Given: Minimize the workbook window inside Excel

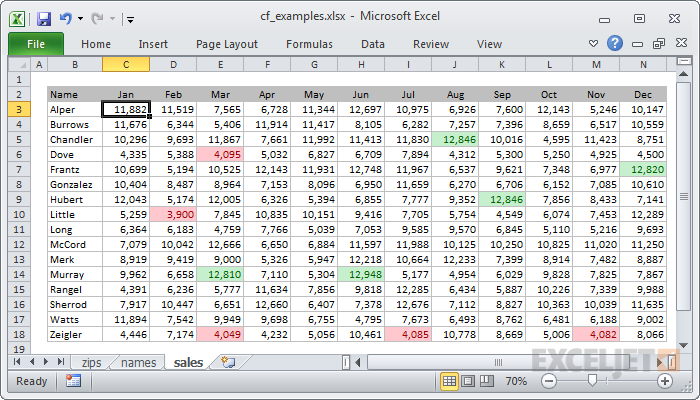Looking at the screenshot, I should 638,44.
